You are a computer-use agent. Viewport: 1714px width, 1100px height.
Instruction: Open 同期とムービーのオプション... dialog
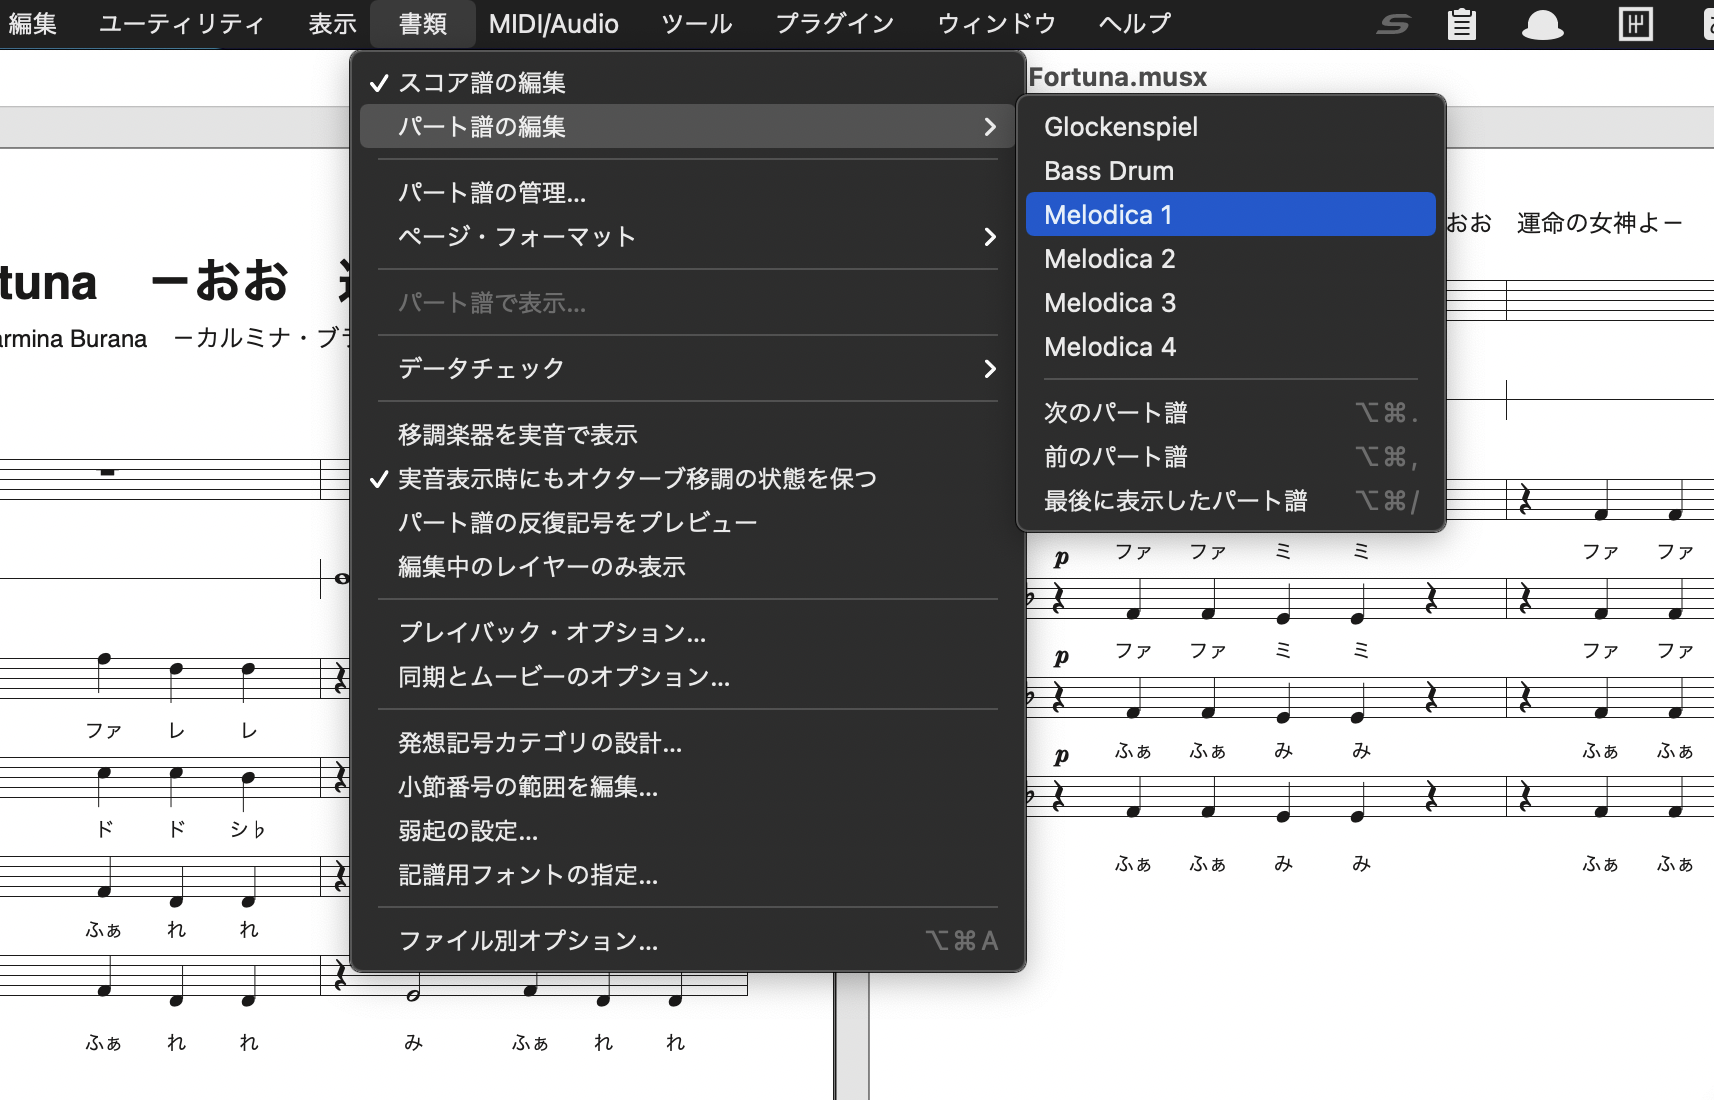[688, 677]
